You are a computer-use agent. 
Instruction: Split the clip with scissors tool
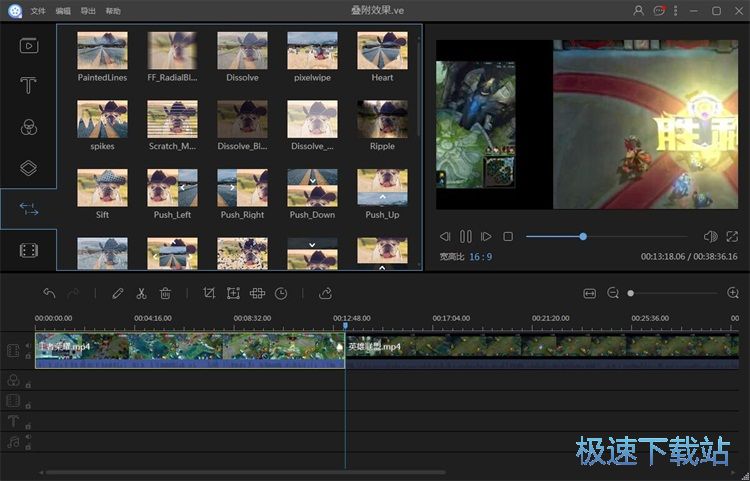point(141,293)
